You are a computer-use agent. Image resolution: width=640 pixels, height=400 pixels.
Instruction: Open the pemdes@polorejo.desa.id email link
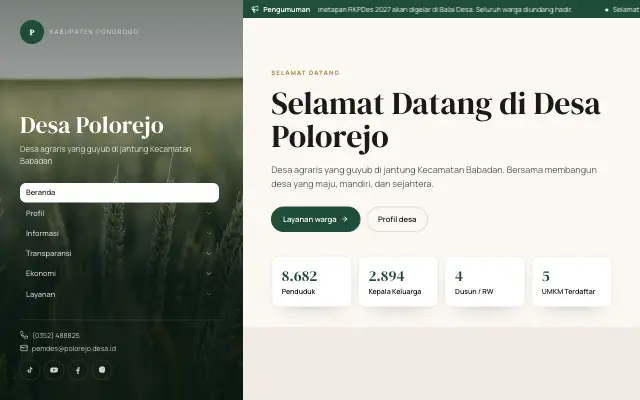[x=74, y=349]
